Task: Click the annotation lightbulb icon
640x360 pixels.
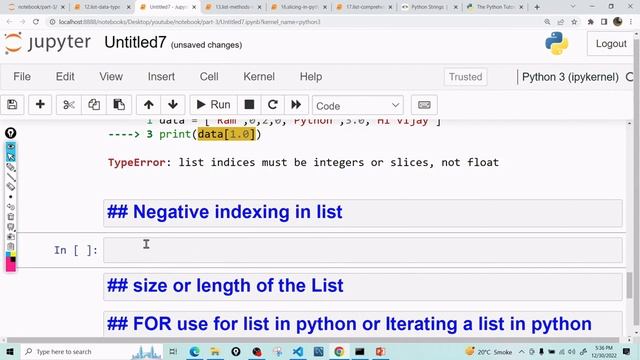Action: coord(11,133)
